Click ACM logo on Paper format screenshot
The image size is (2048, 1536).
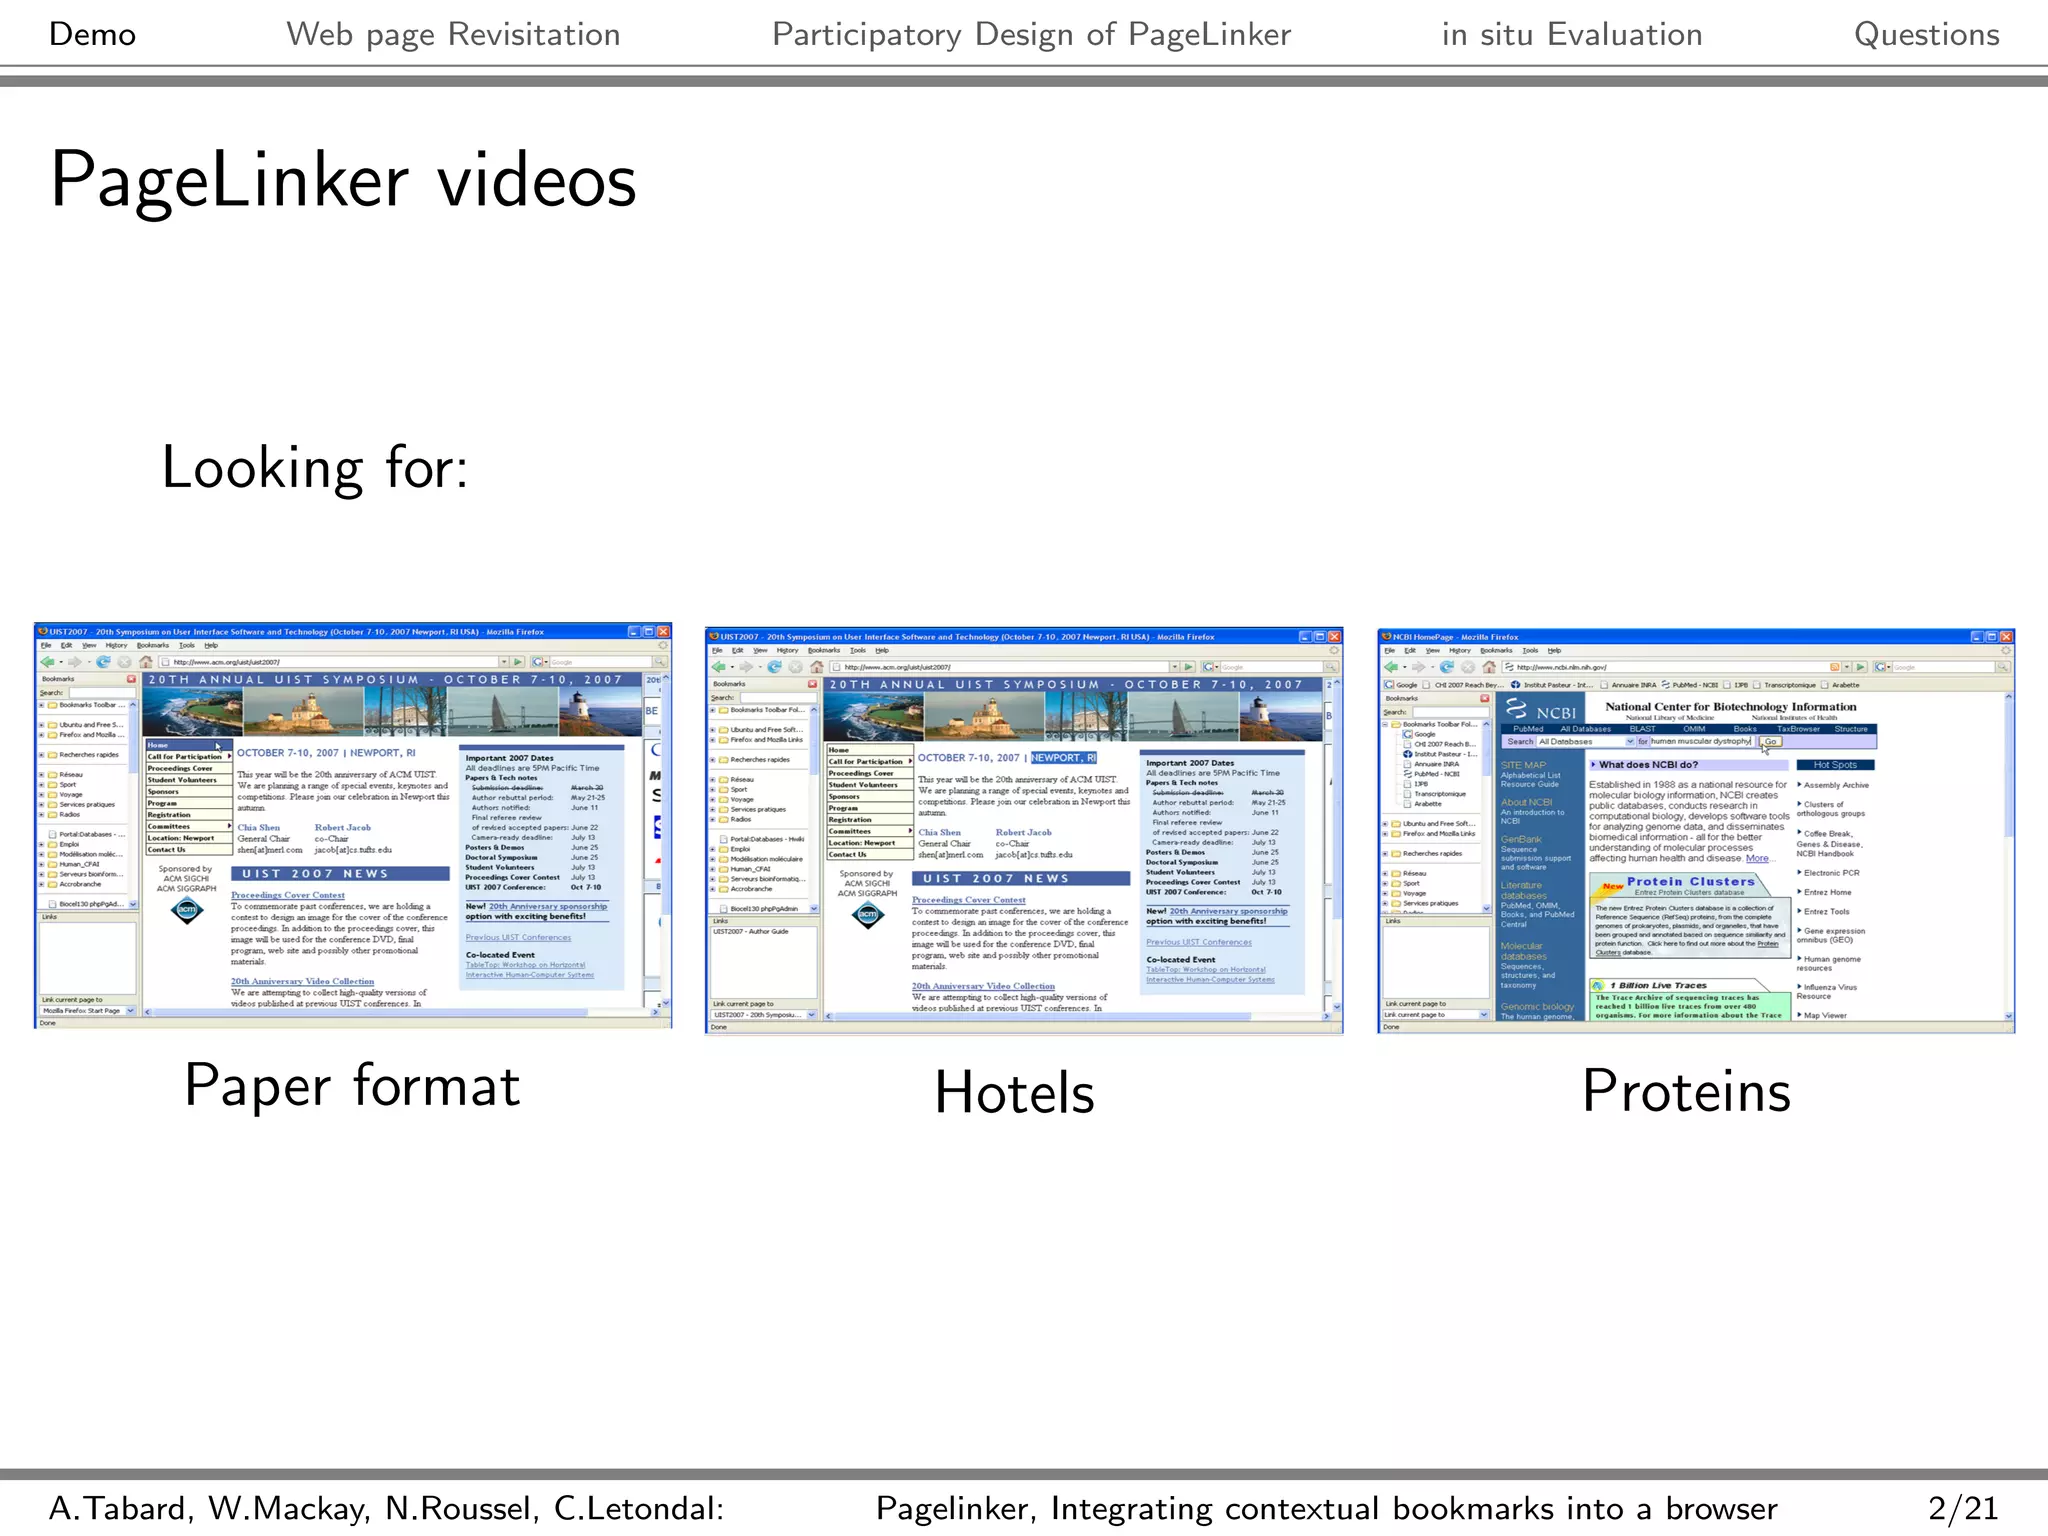click(x=187, y=910)
